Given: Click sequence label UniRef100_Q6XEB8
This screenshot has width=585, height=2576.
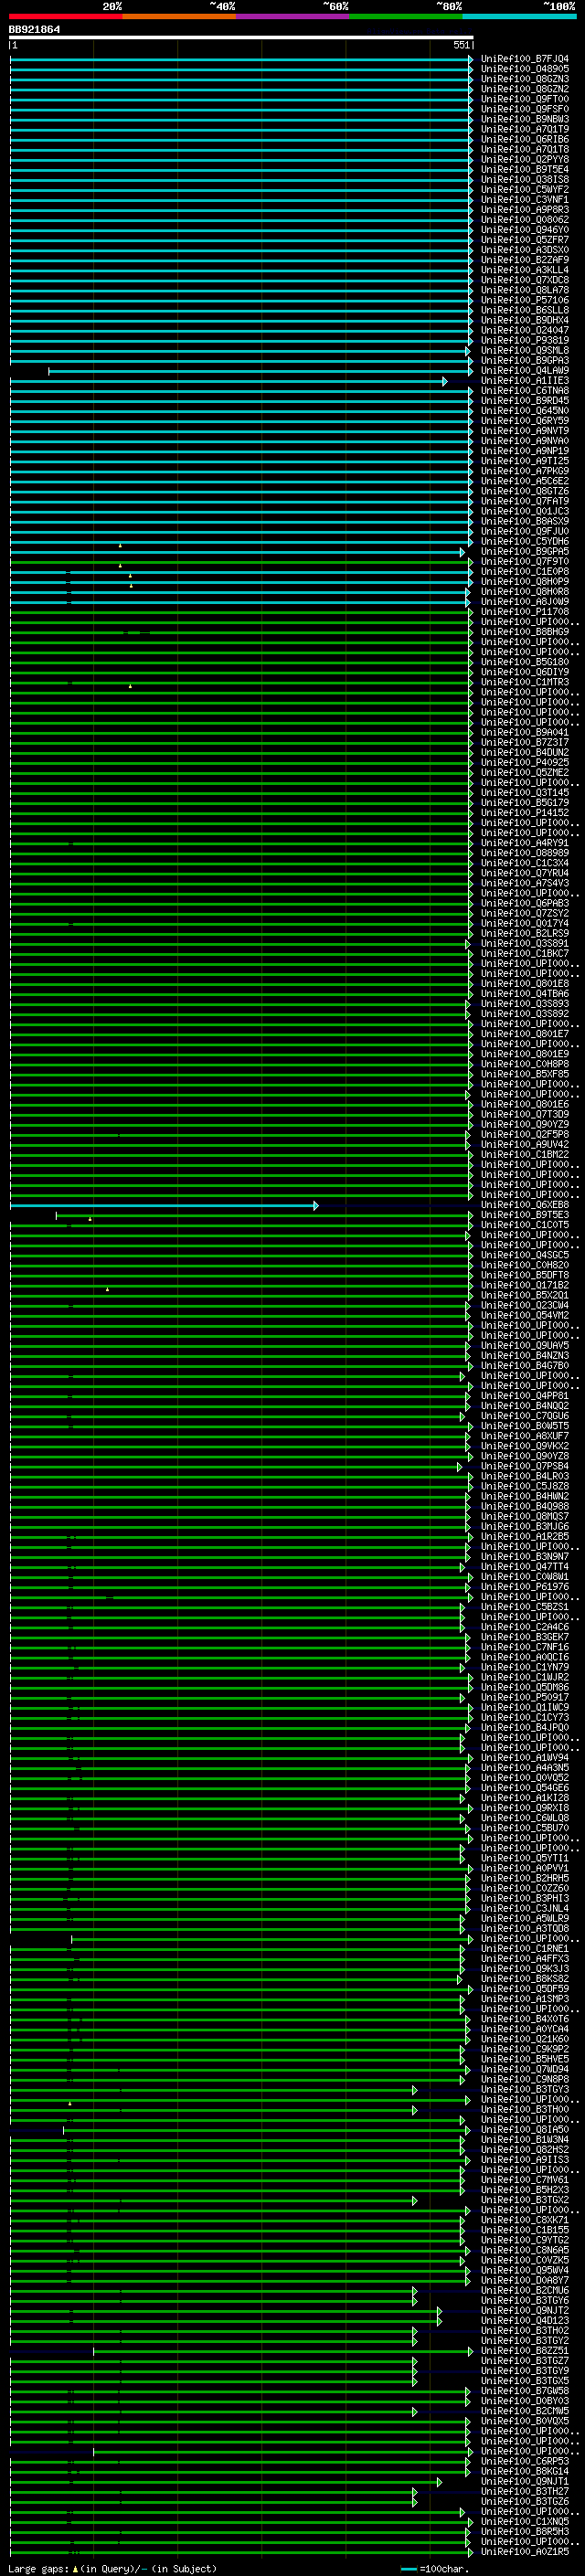Looking at the screenshot, I should (x=525, y=1206).
